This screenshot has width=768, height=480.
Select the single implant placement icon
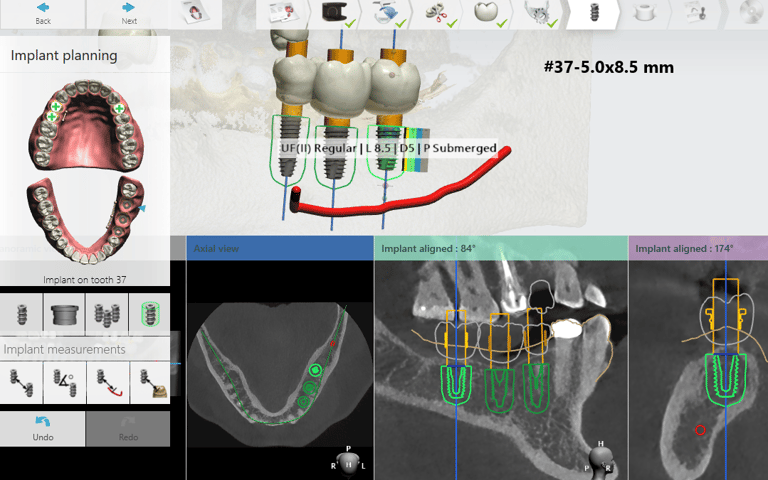(22, 314)
